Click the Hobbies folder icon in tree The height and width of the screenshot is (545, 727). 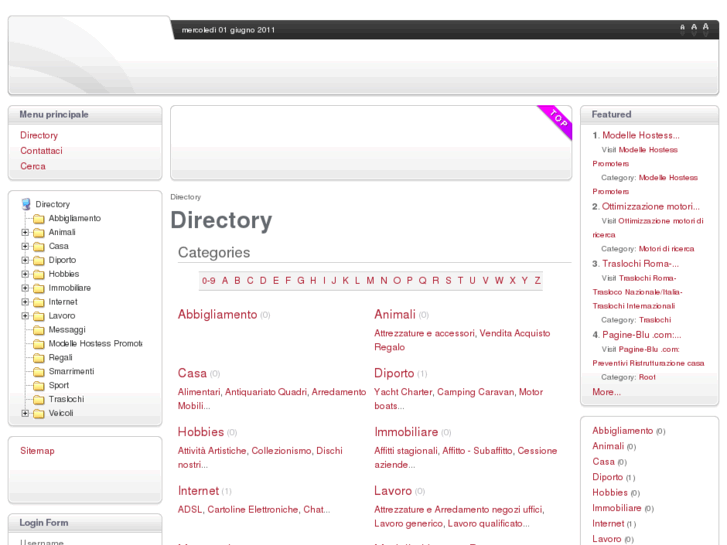(x=39, y=274)
